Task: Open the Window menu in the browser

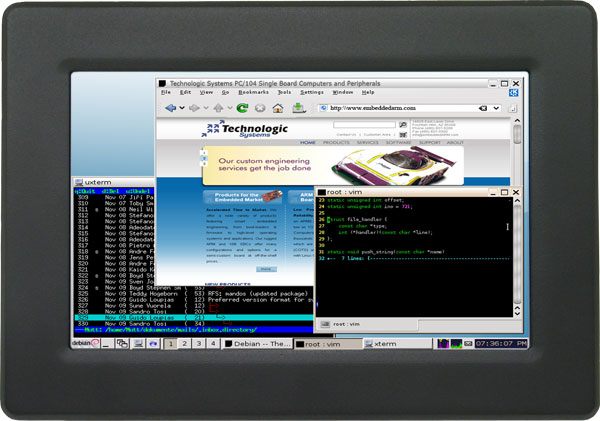Action: [342, 92]
